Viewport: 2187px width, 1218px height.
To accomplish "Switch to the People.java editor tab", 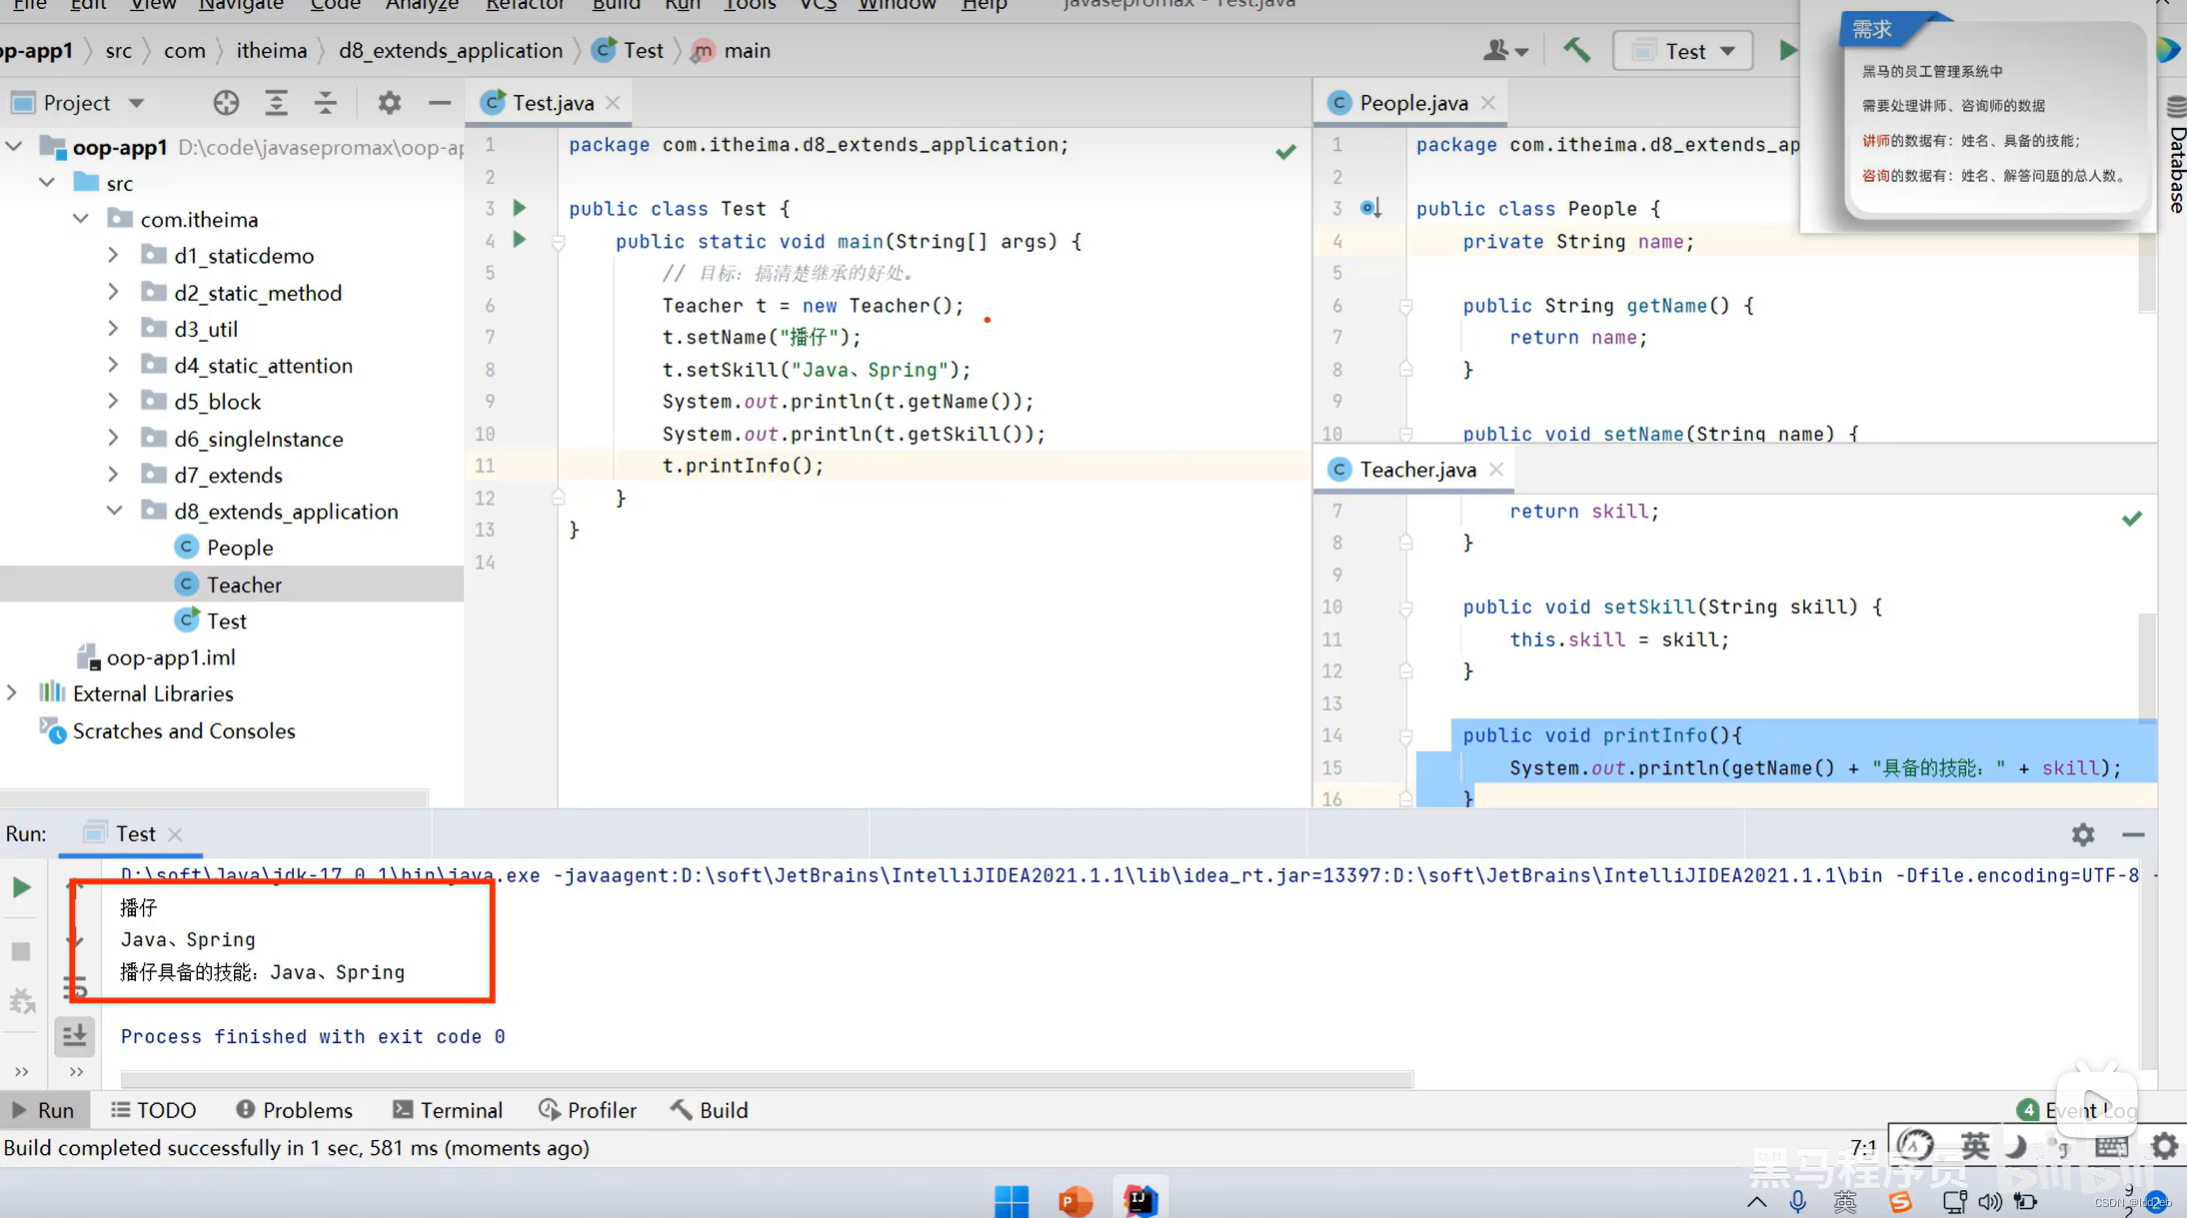I will [x=1411, y=103].
